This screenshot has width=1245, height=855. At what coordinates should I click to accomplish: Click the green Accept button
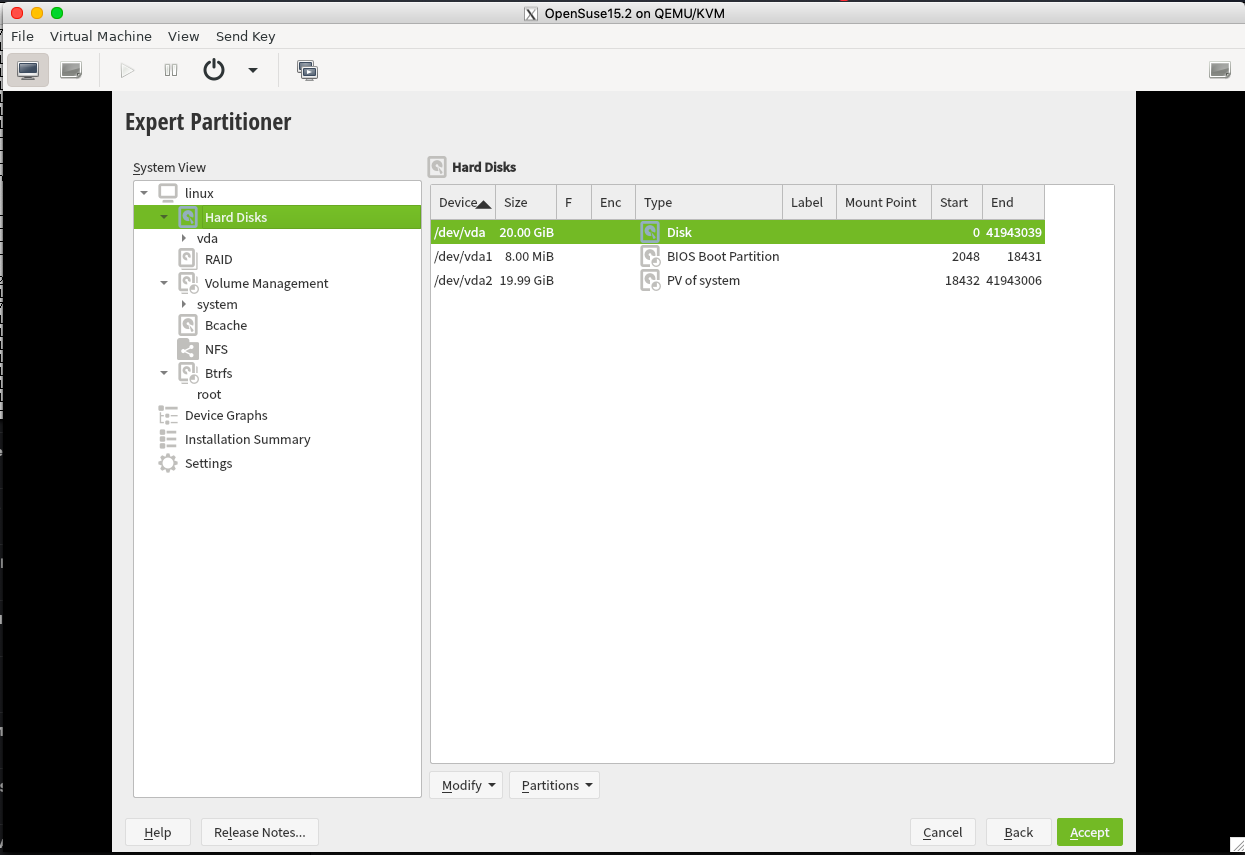coord(1090,832)
